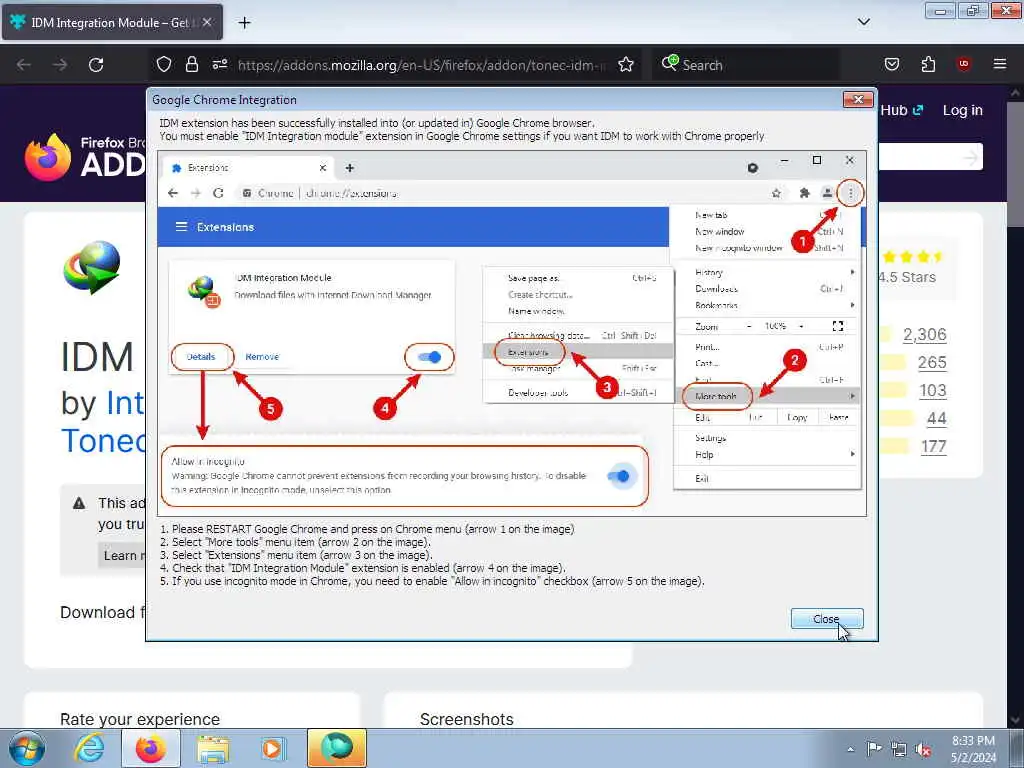The width and height of the screenshot is (1024, 768).
Task: Open the 177 reviews count link
Action: coord(933,447)
